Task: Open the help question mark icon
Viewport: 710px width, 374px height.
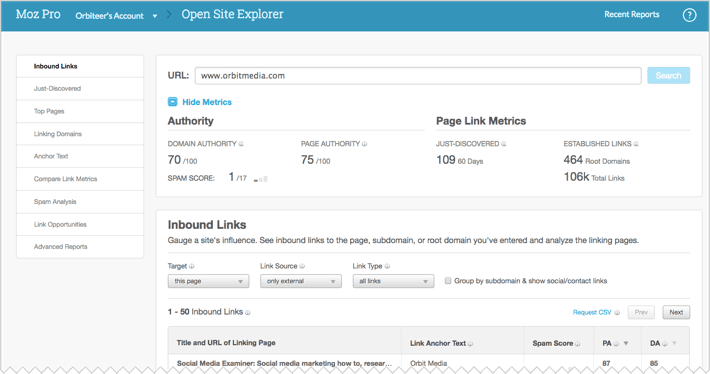Action: (689, 15)
